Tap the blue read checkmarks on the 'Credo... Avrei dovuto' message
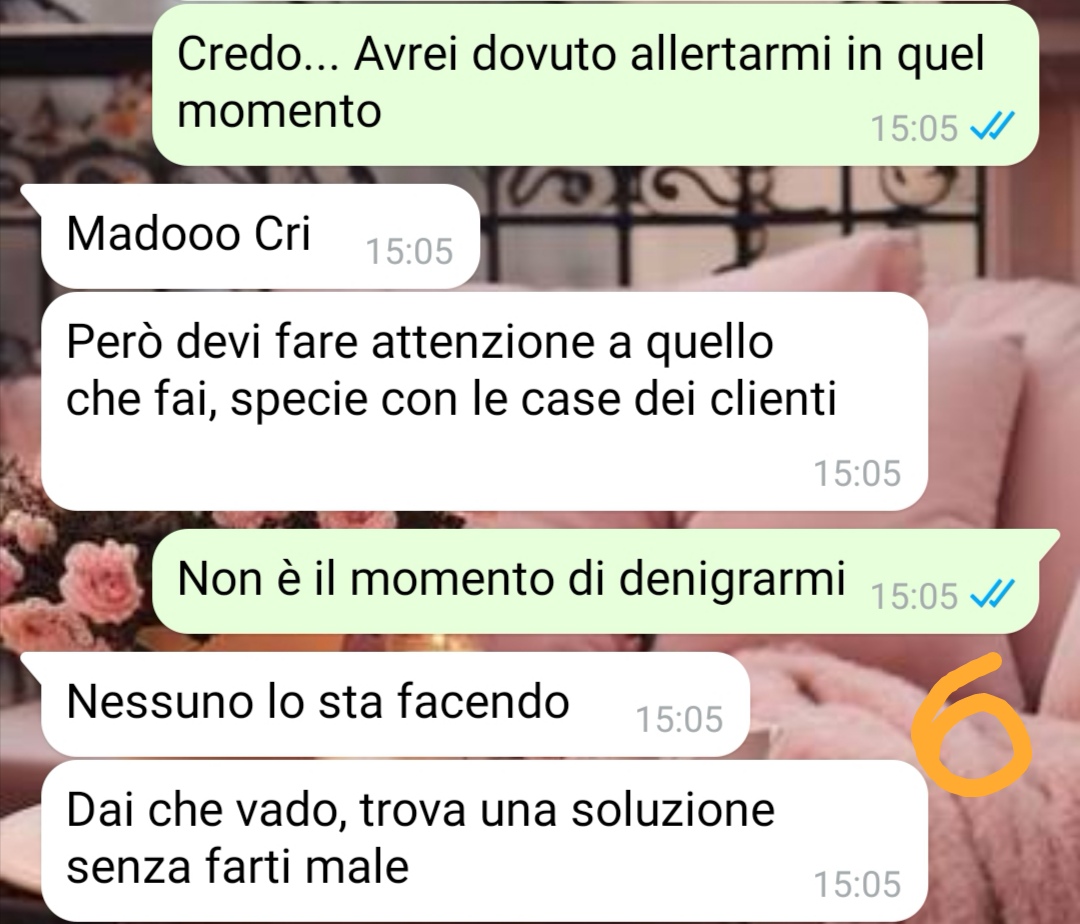Screen dimensions: 1080x924 [992, 127]
